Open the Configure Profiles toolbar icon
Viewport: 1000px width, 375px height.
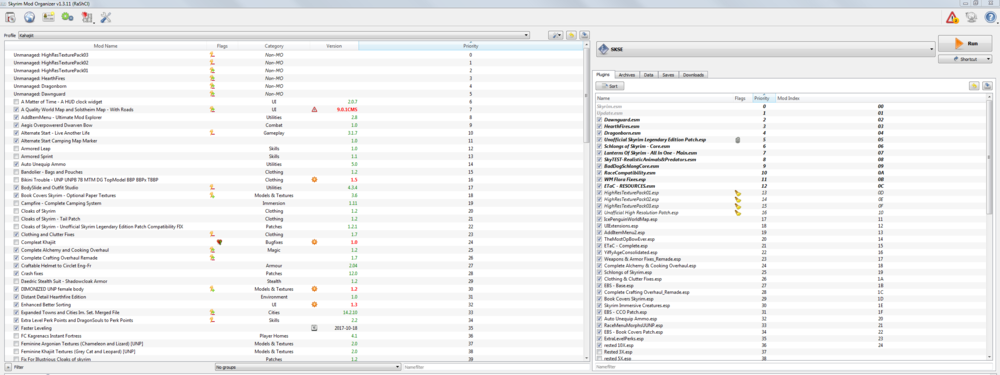click(x=48, y=17)
